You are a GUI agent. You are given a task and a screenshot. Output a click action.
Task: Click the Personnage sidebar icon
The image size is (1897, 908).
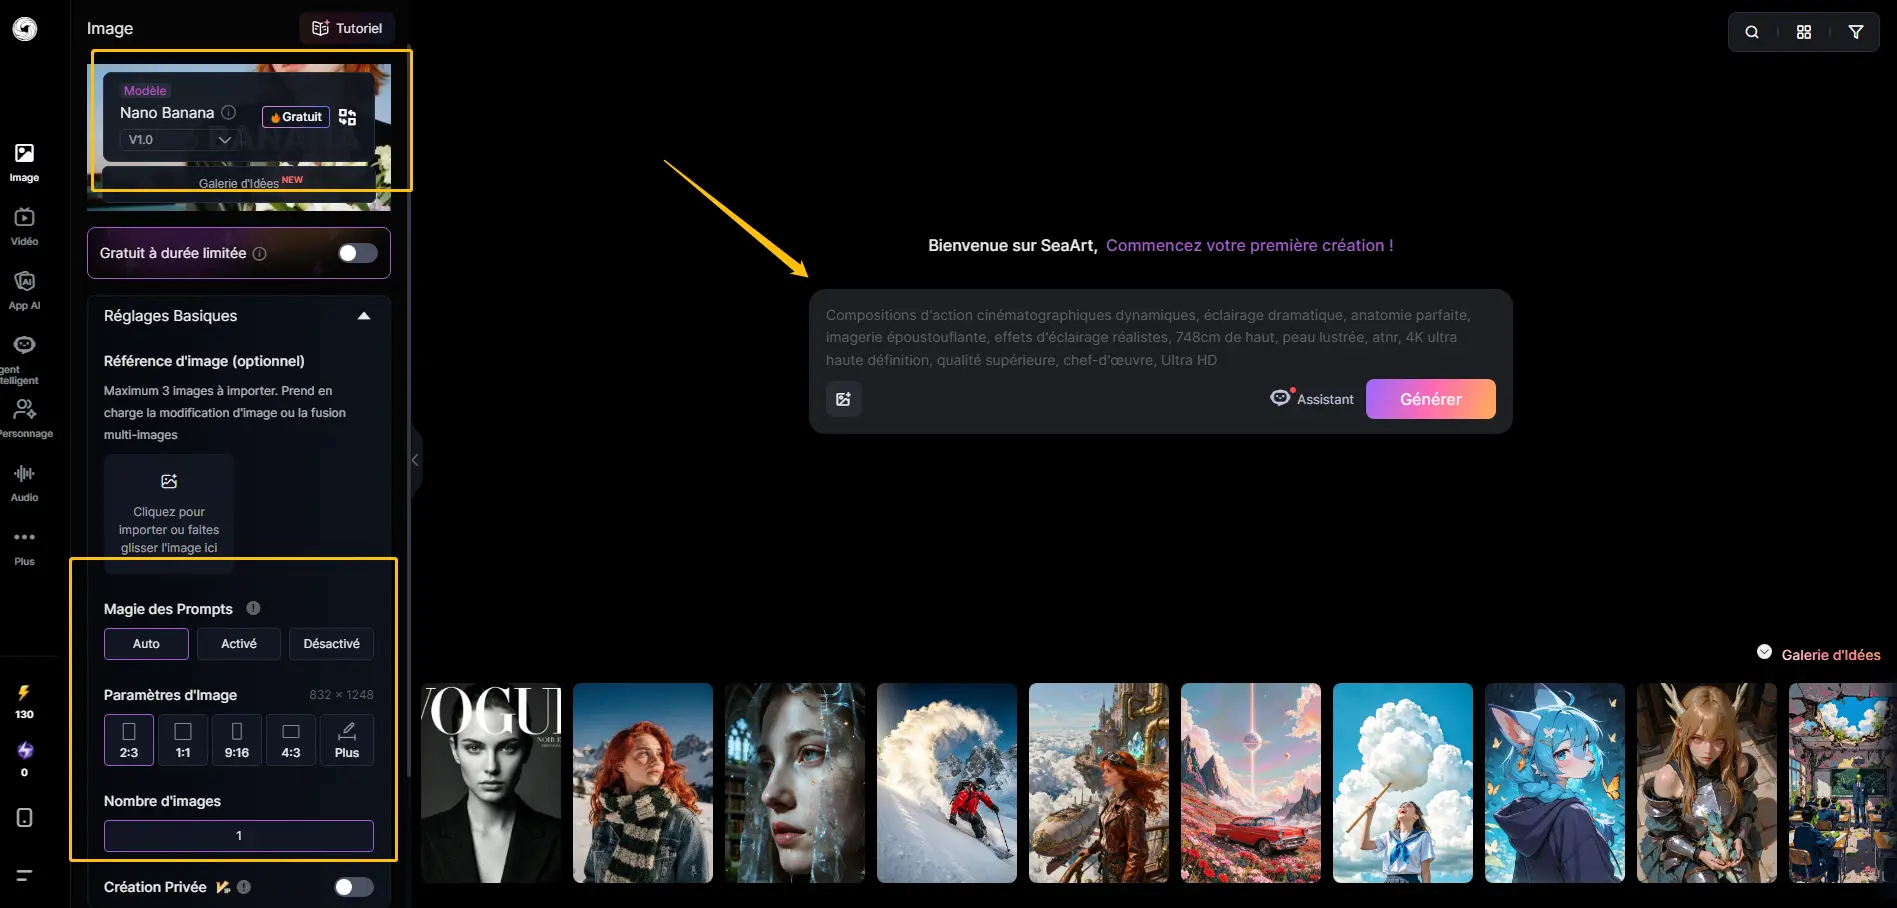click(24, 417)
